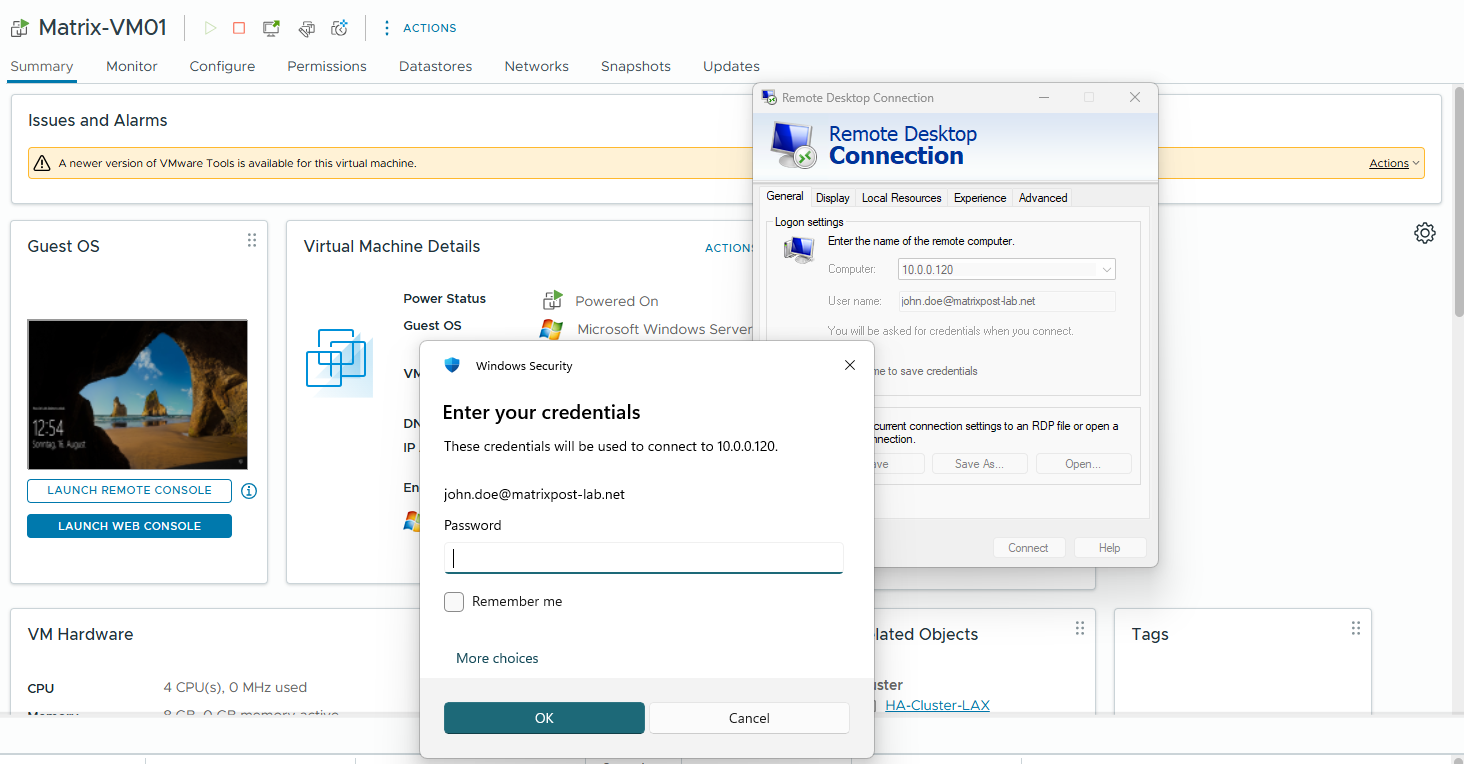Click More choices in credentials dialog
This screenshot has width=1464, height=764.
pos(497,658)
